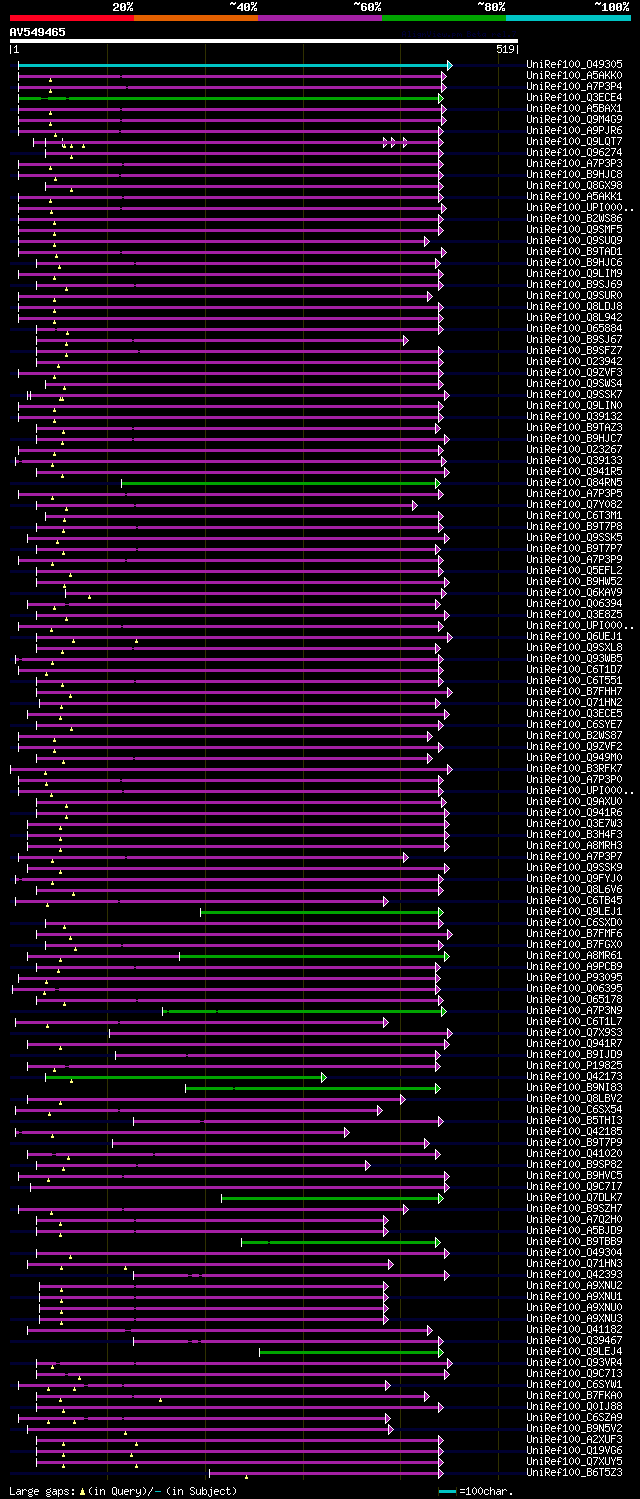Select hit label UniRef100_A9XNU2
Viewport: 640px width, 1499px height.
[x=573, y=1286]
